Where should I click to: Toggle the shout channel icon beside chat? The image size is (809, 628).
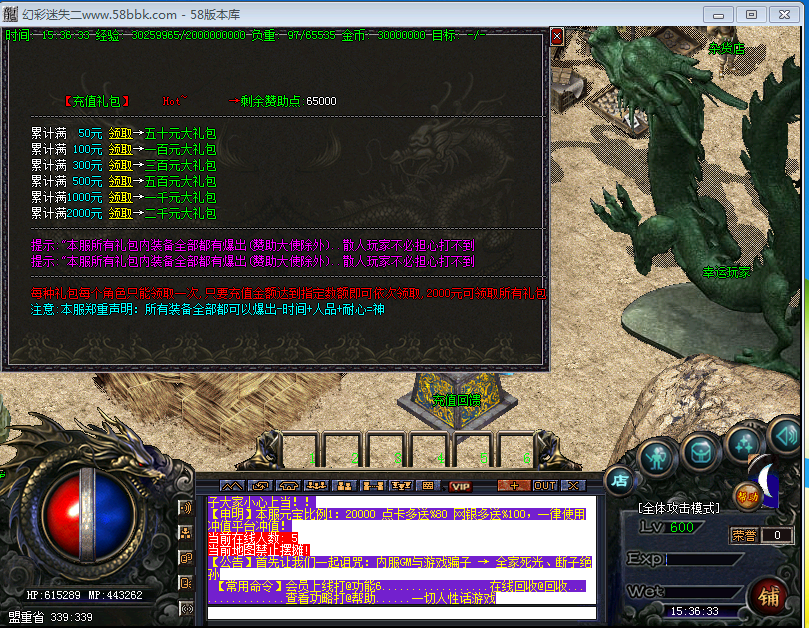(x=186, y=508)
